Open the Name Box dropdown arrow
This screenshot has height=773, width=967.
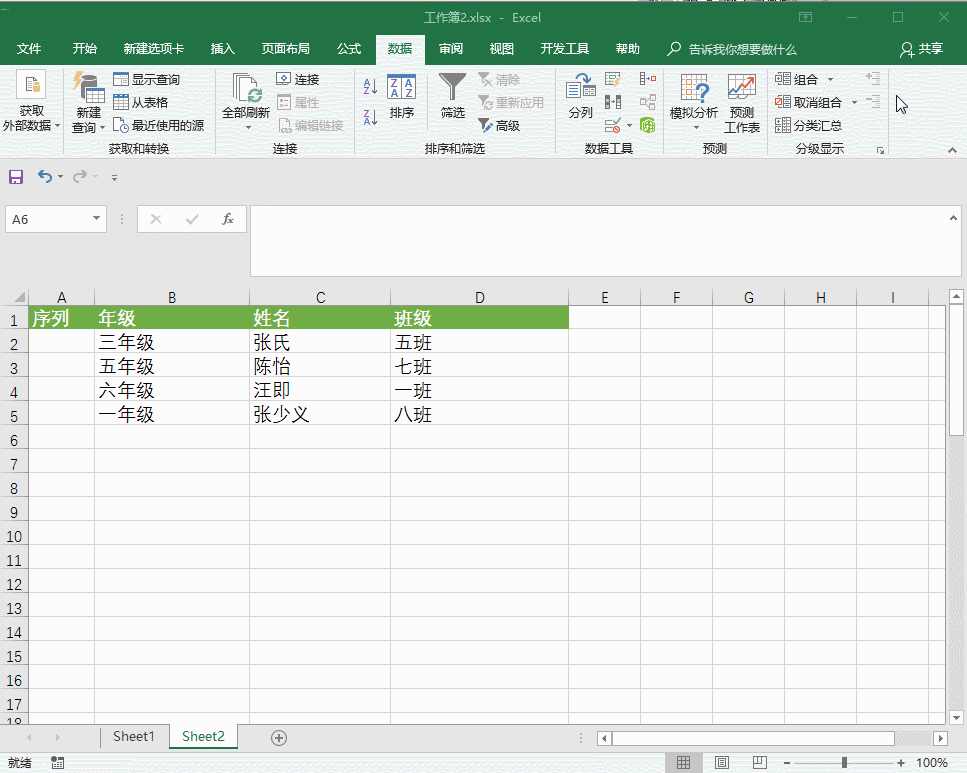coord(96,218)
